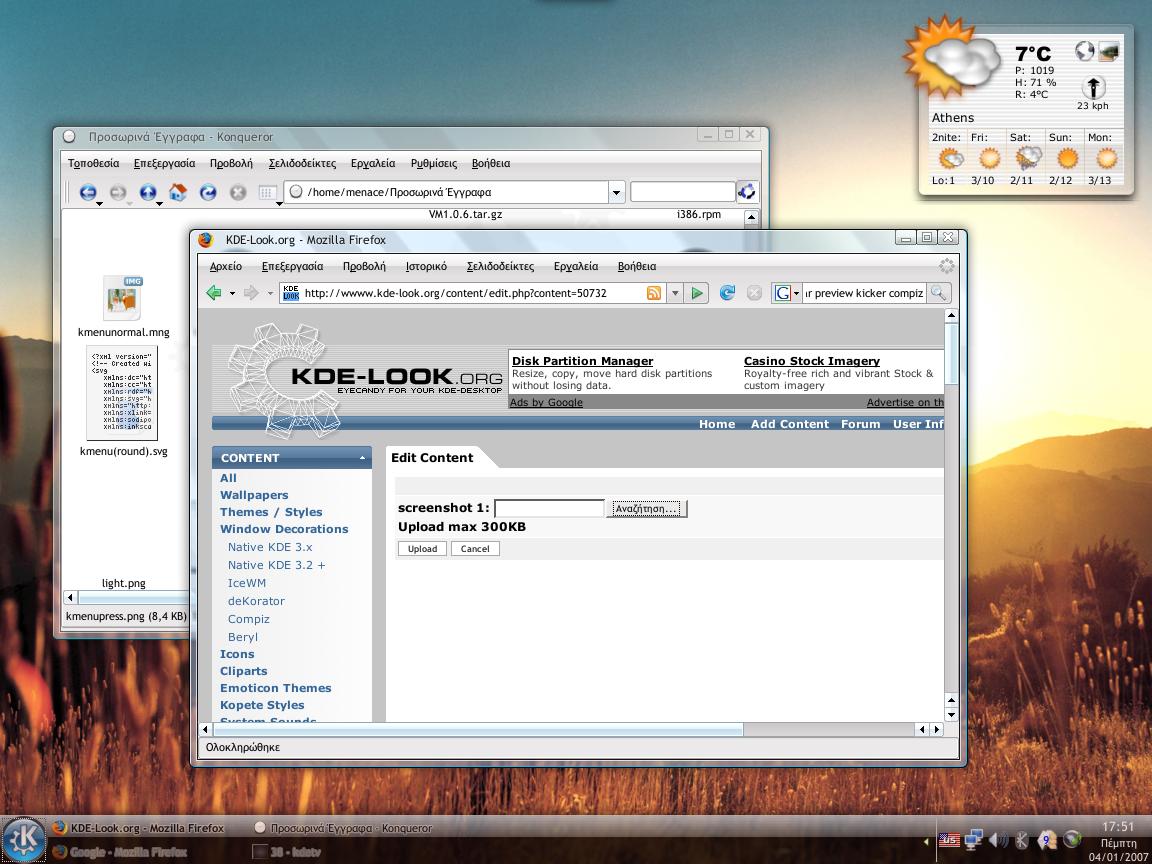Open the Firefox URL history dropdown
This screenshot has width=1152, height=864.
click(675, 293)
